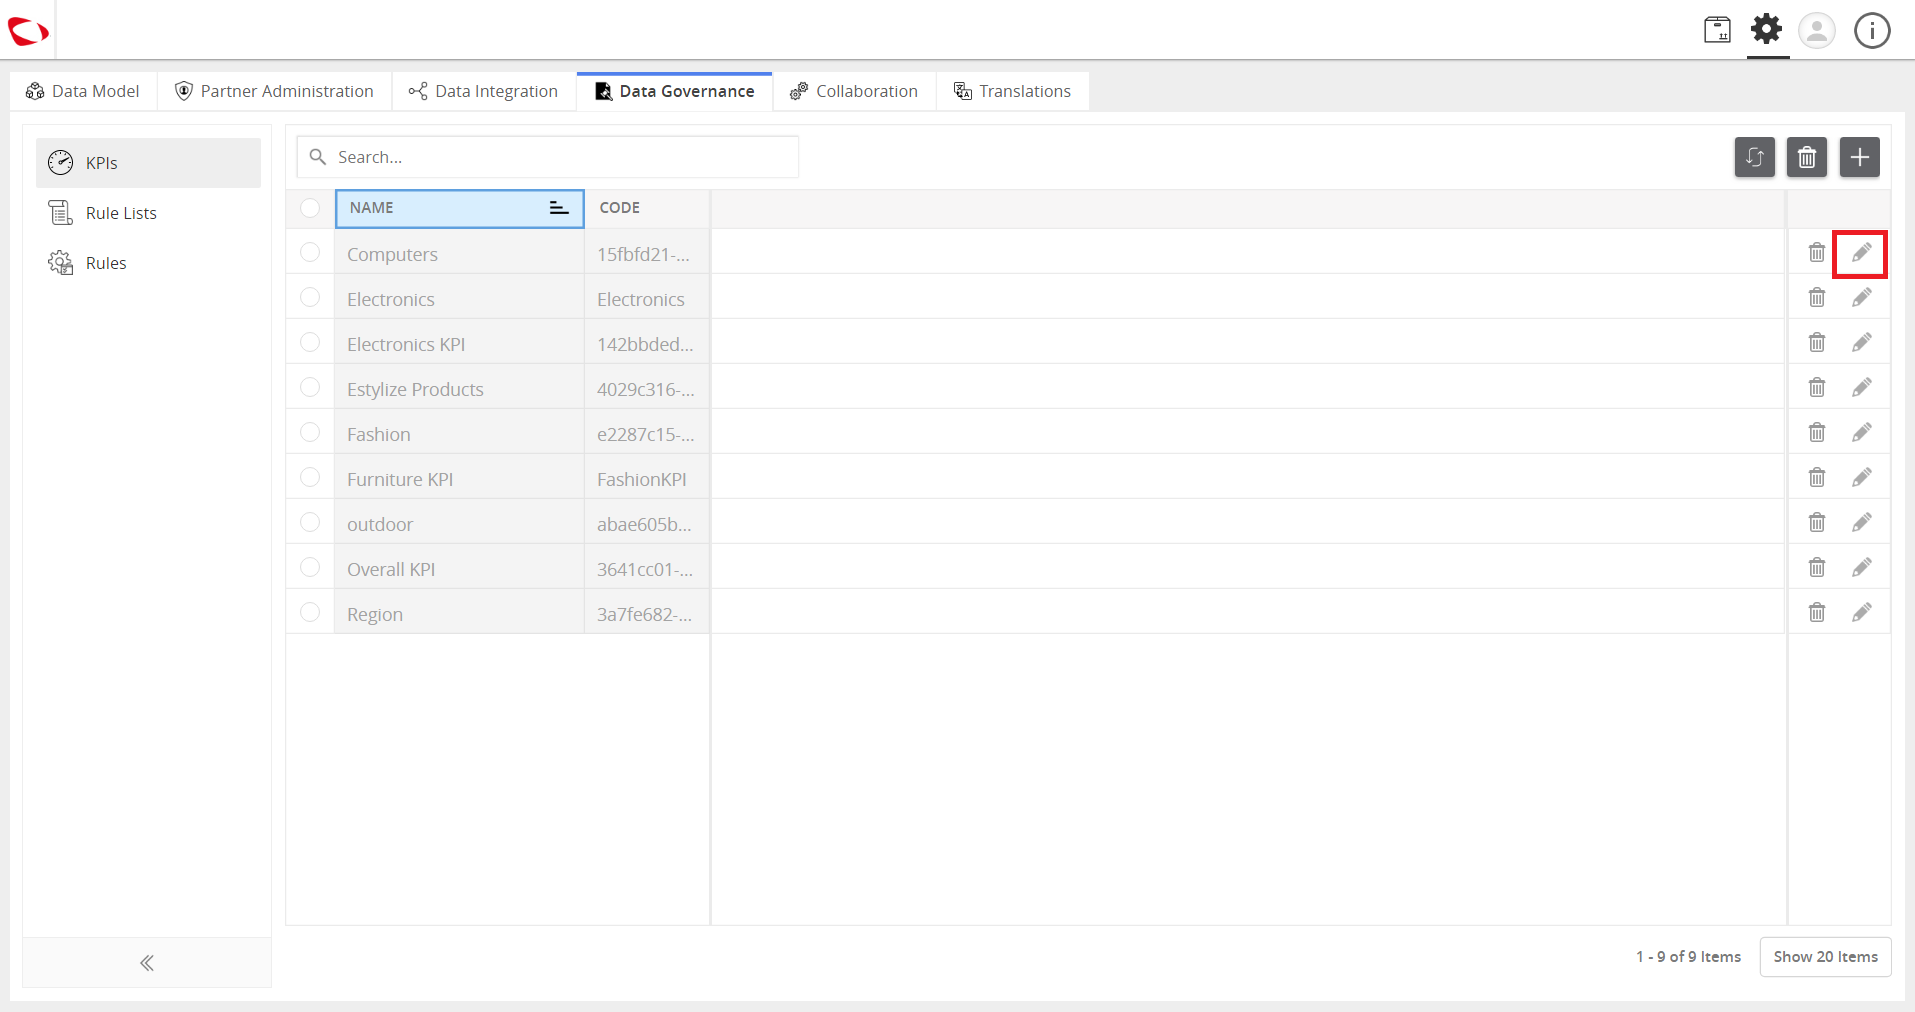The height and width of the screenshot is (1012, 1915).
Task: Switch to the Collaboration tab
Action: coord(854,91)
